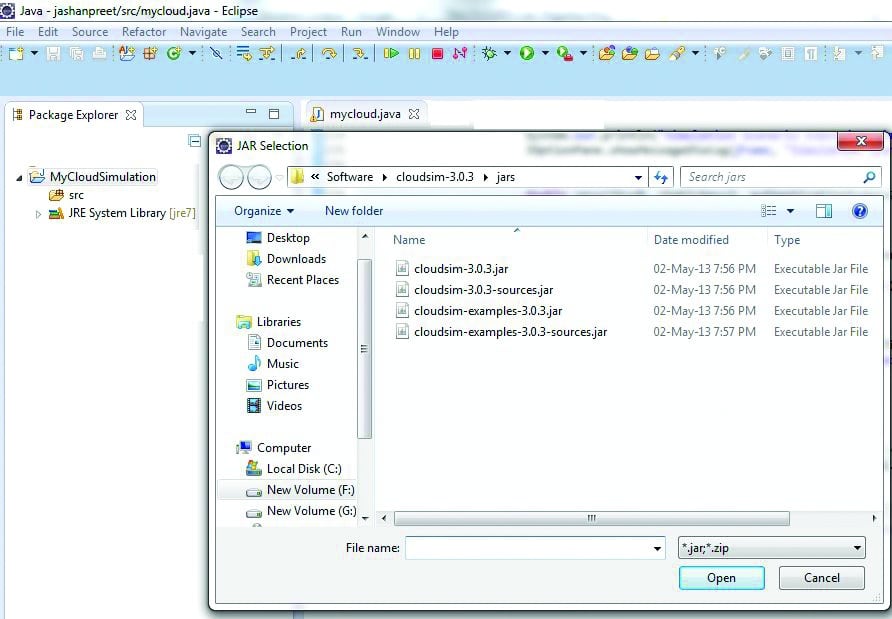
Task: Click the help icon in JAR Selection dialog
Action: pos(858,211)
